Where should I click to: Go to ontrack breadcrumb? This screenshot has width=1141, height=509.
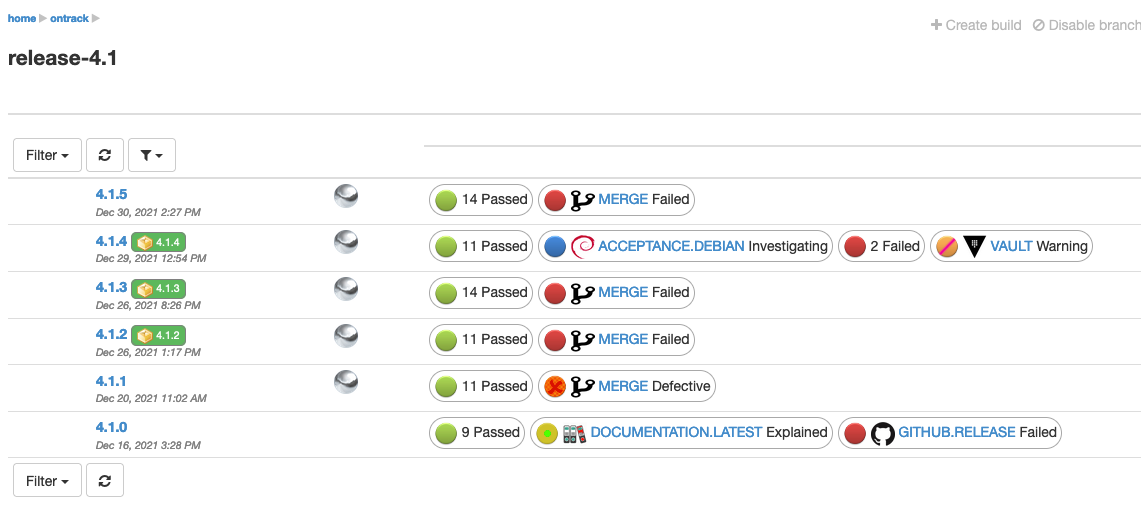(69, 18)
